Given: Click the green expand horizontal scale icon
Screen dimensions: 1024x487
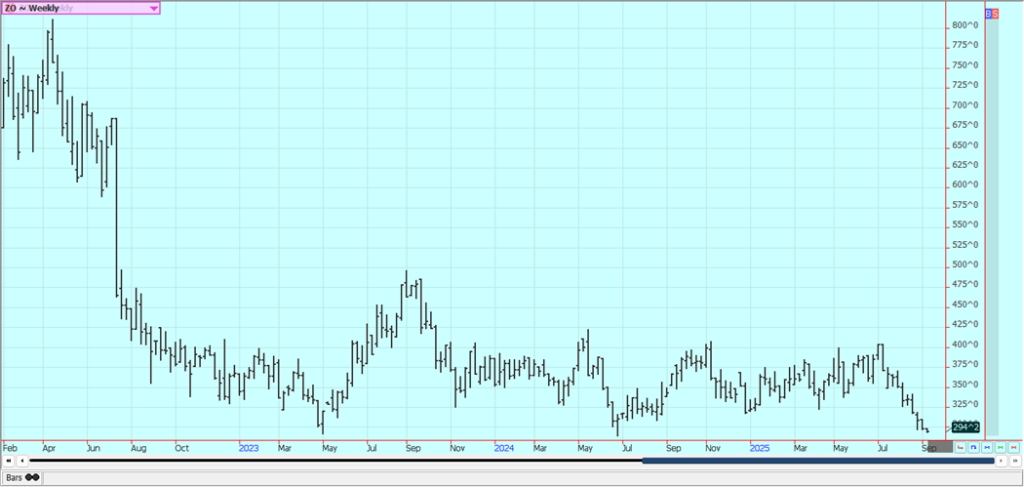Looking at the screenshot, I should pyautogui.click(x=1000, y=447).
